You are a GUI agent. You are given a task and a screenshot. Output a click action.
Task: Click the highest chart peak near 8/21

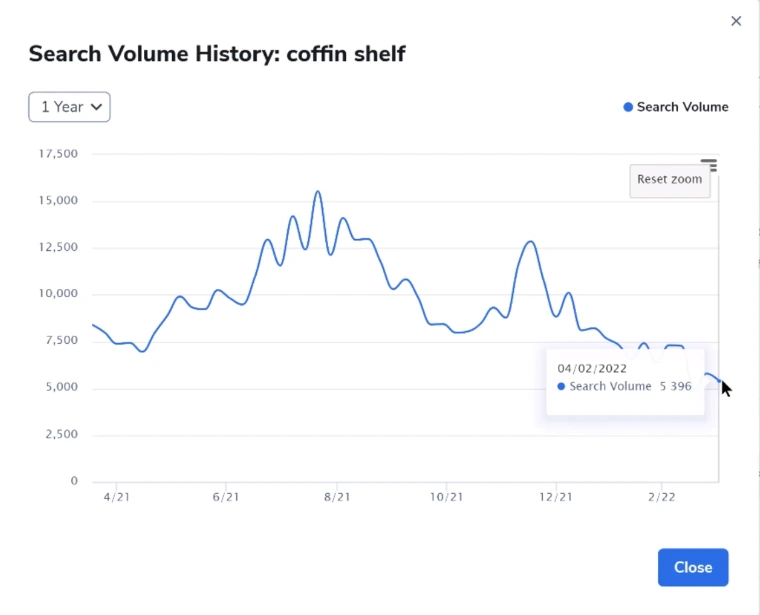318,192
